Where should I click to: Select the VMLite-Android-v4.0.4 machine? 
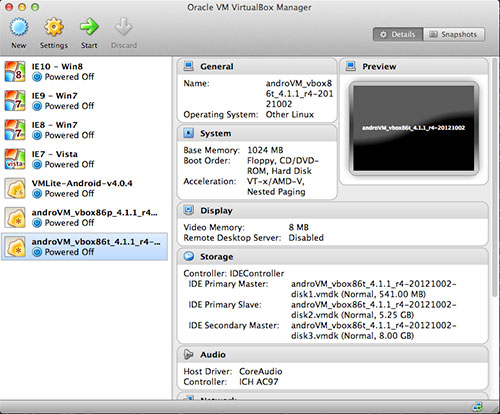point(84,188)
